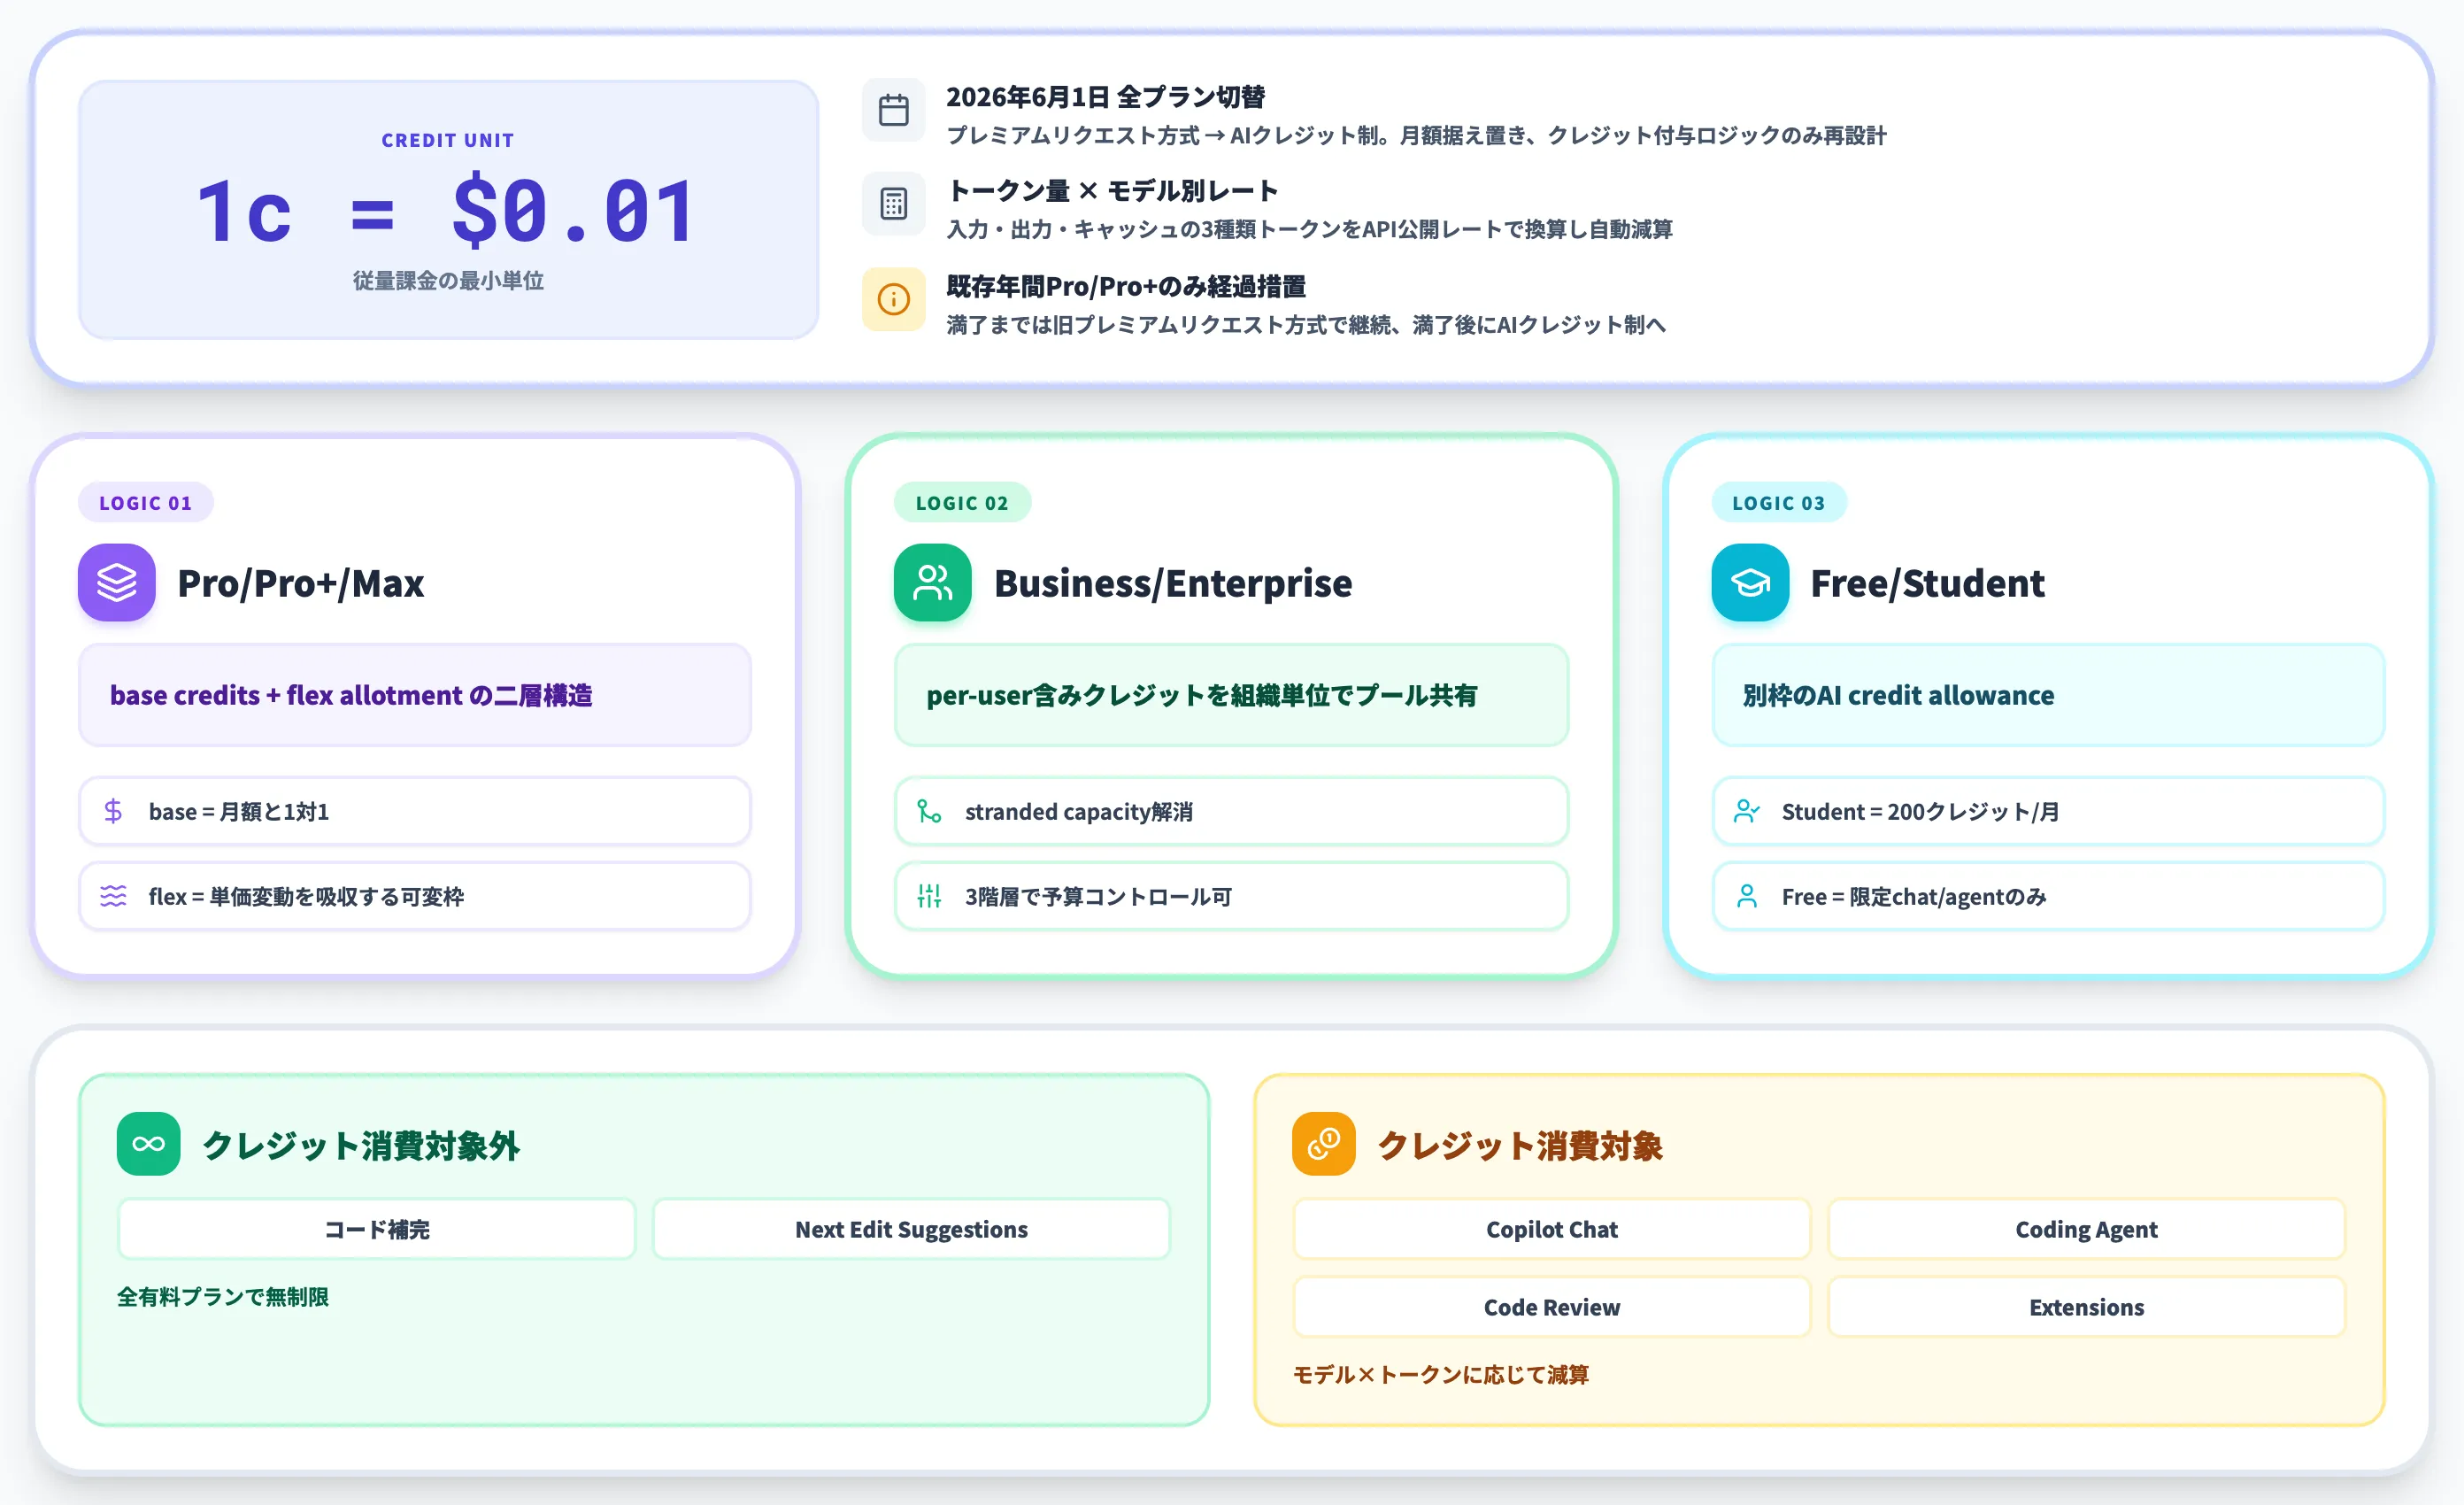This screenshot has width=2464, height=1505.
Task: Click 3階層で予算コントロール可 text
Action: pos(1098,896)
